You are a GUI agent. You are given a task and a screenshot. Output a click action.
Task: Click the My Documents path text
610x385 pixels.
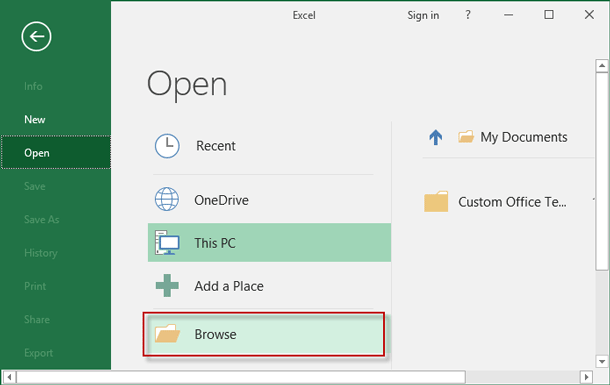click(524, 137)
